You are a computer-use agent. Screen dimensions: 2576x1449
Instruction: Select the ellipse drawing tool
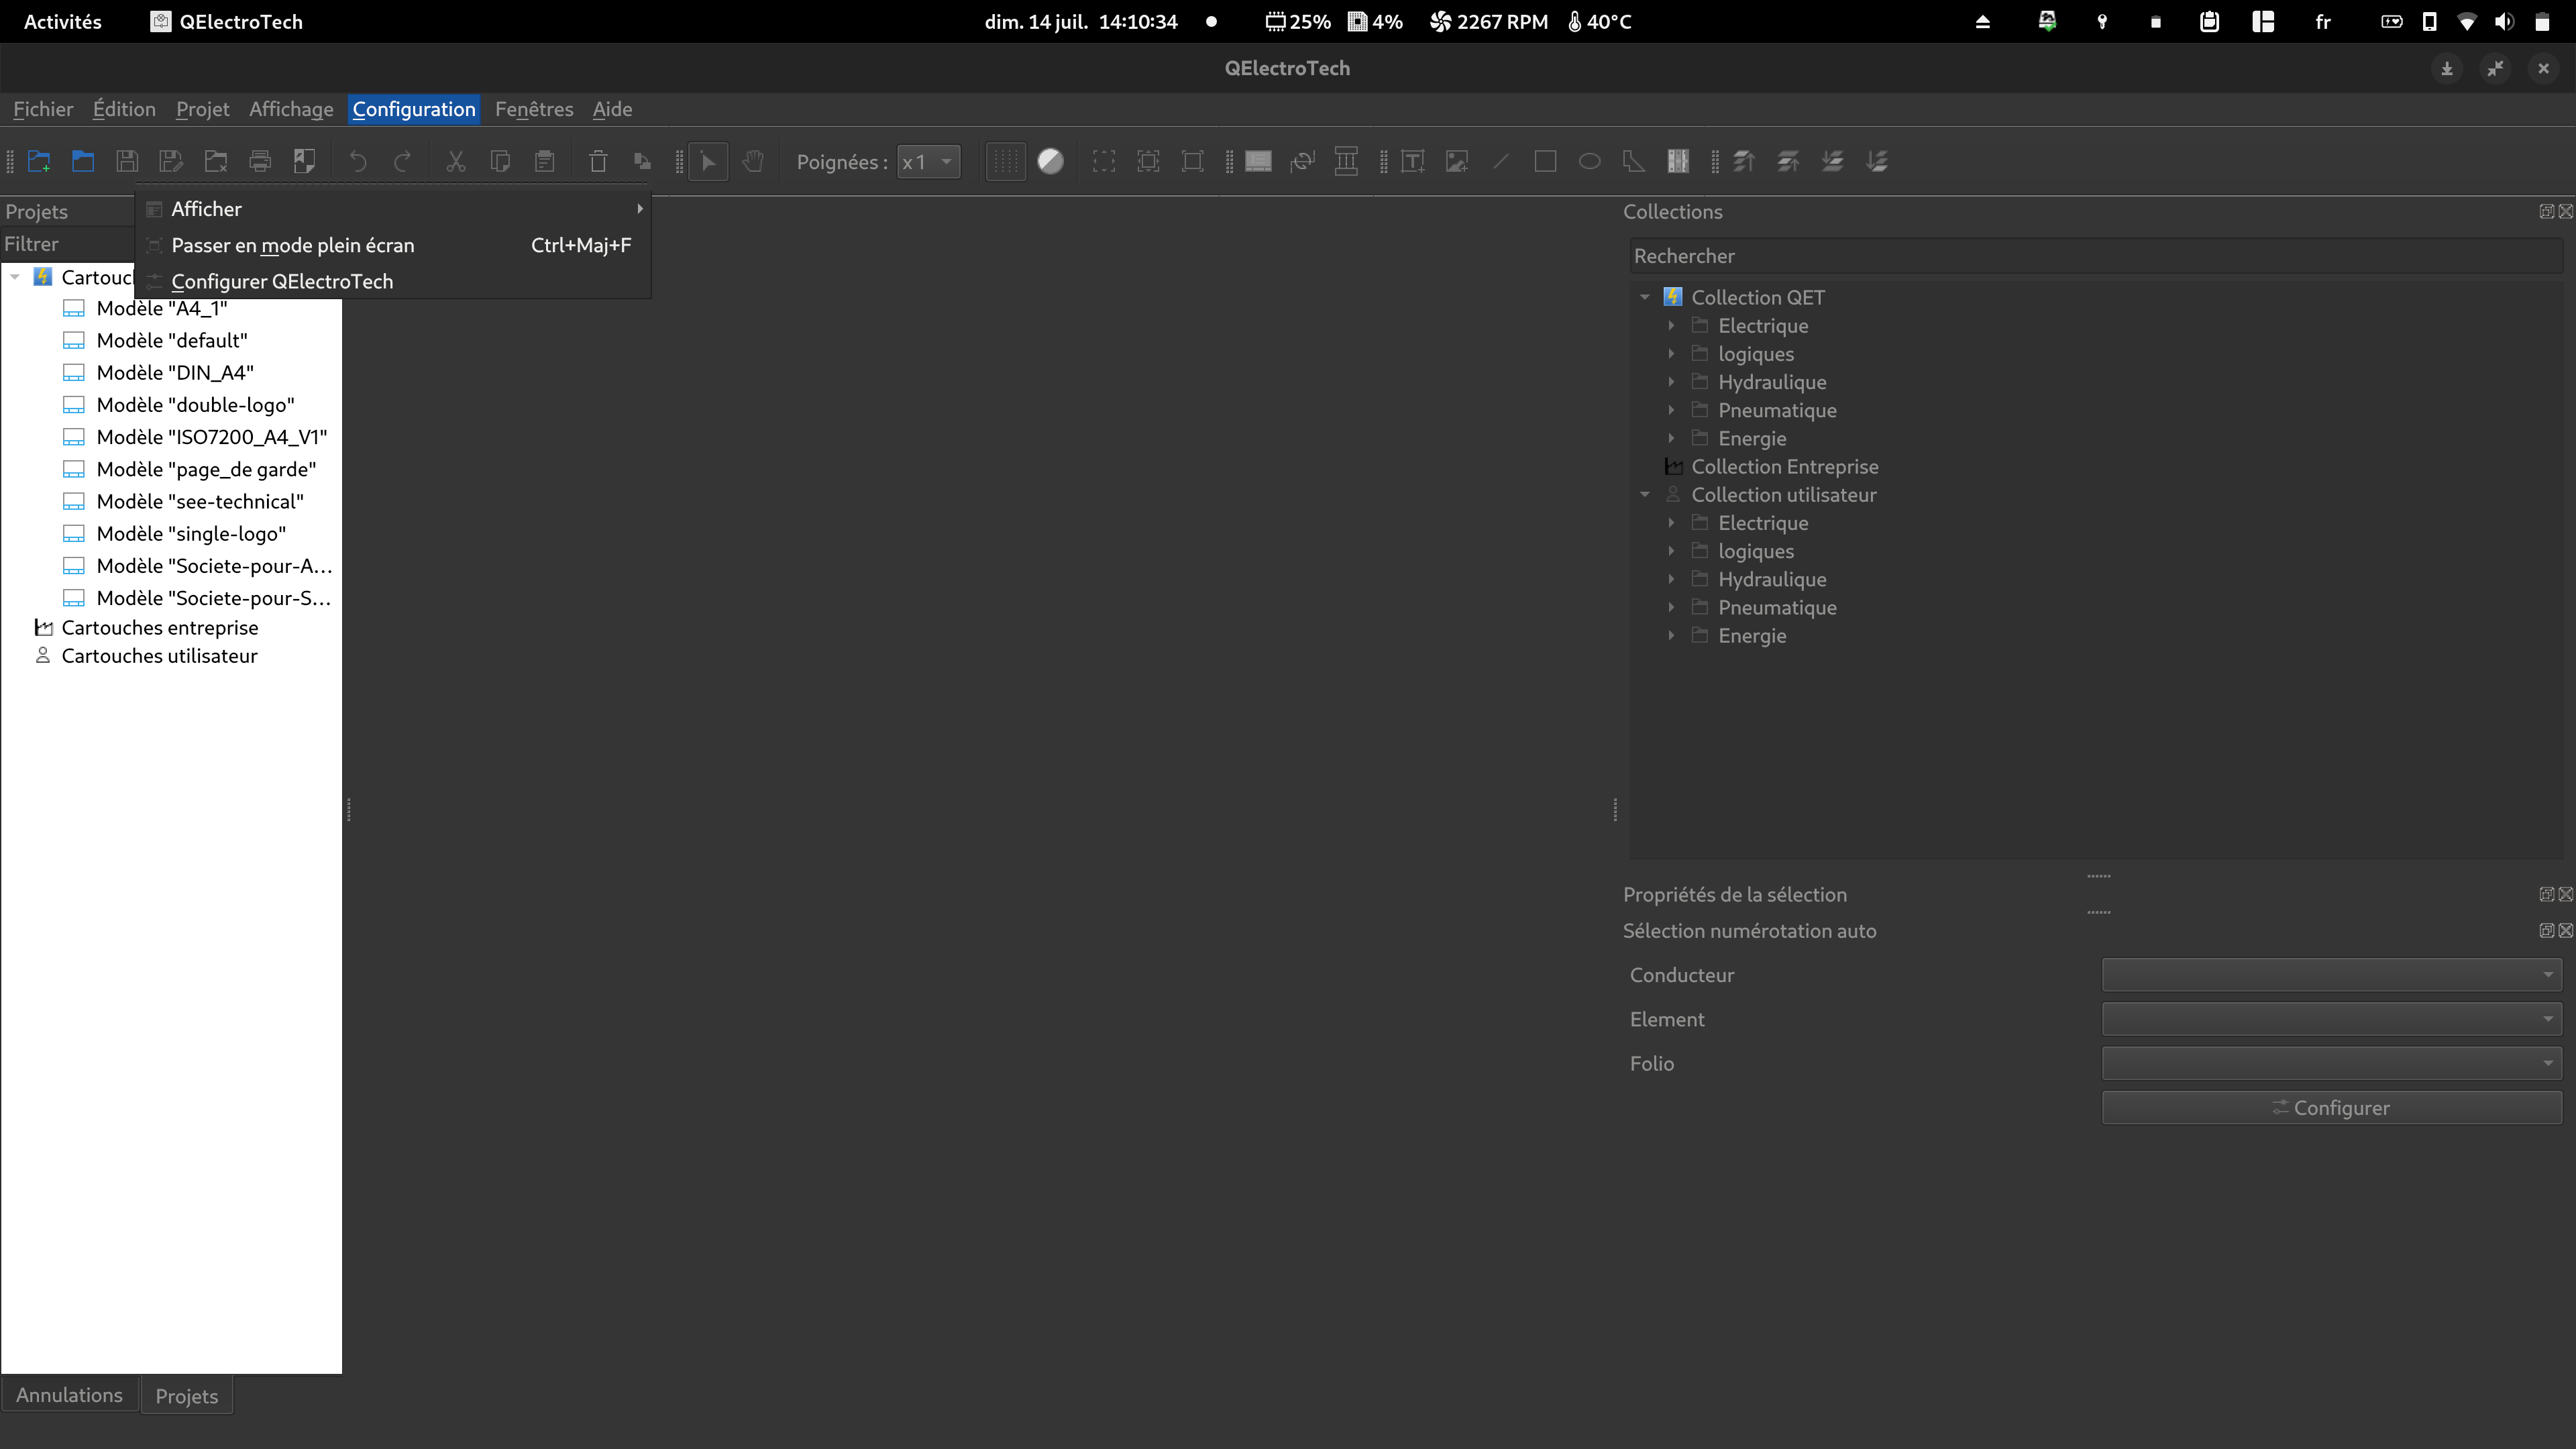pyautogui.click(x=1589, y=161)
